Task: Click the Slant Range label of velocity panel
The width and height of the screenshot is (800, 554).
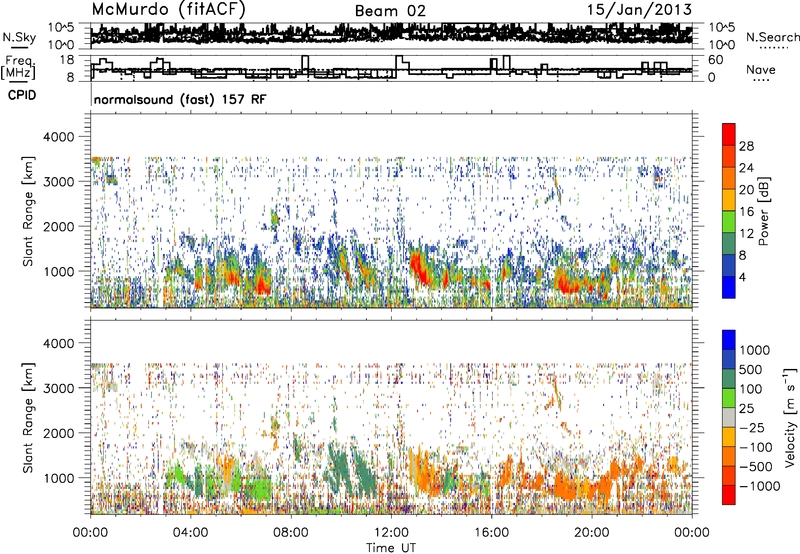Action: [x=28, y=418]
